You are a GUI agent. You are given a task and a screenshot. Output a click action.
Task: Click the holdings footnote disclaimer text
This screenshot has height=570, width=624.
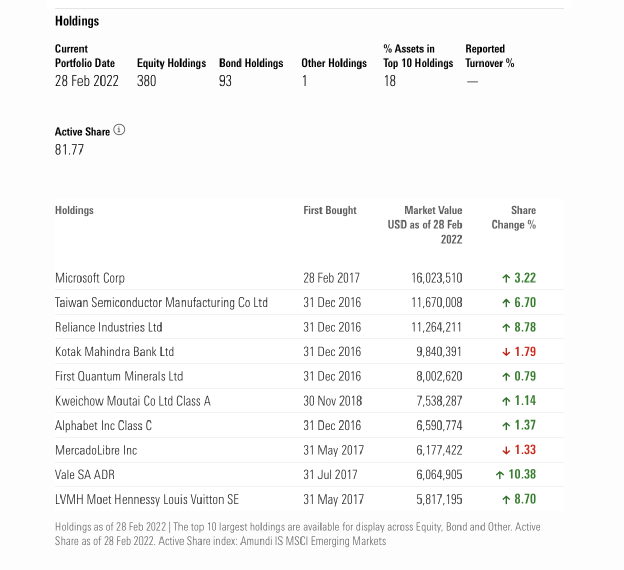298,534
